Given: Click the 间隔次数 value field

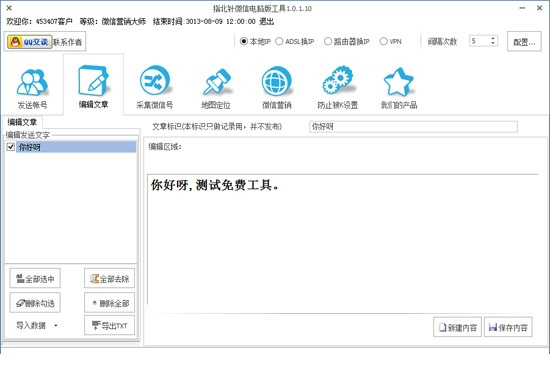Looking at the screenshot, I should [479, 41].
